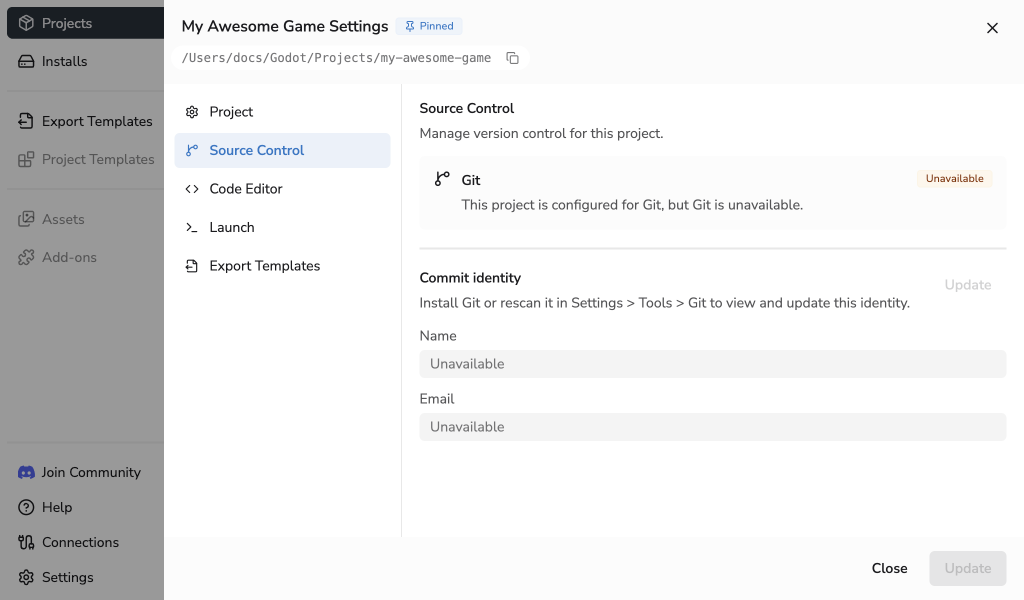This screenshot has height=600, width=1024.
Task: Click the Export Templates sidebar icon
Action: (26, 121)
